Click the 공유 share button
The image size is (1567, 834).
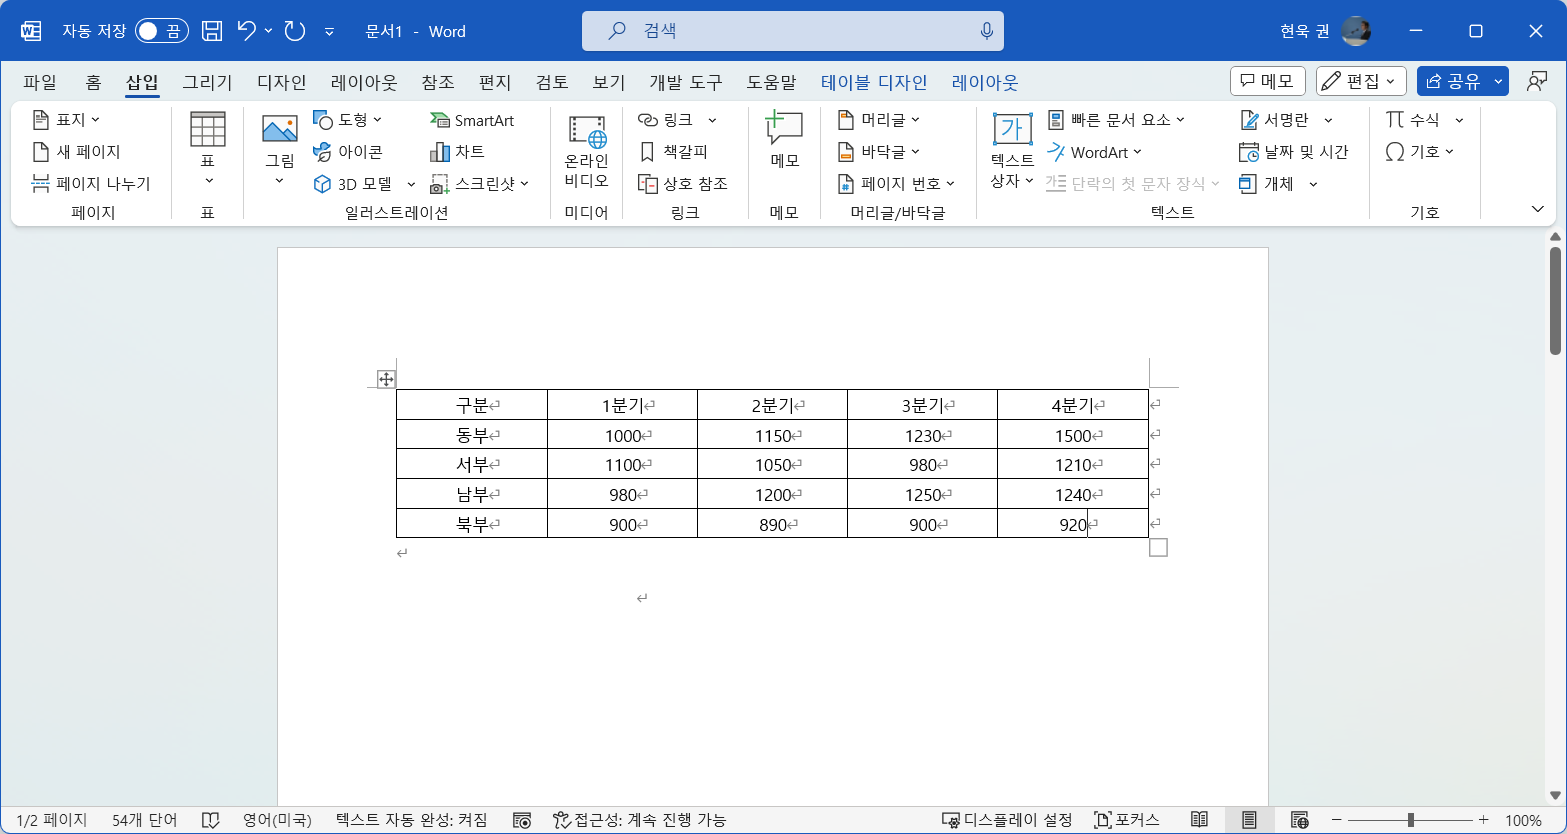[x=1452, y=81]
